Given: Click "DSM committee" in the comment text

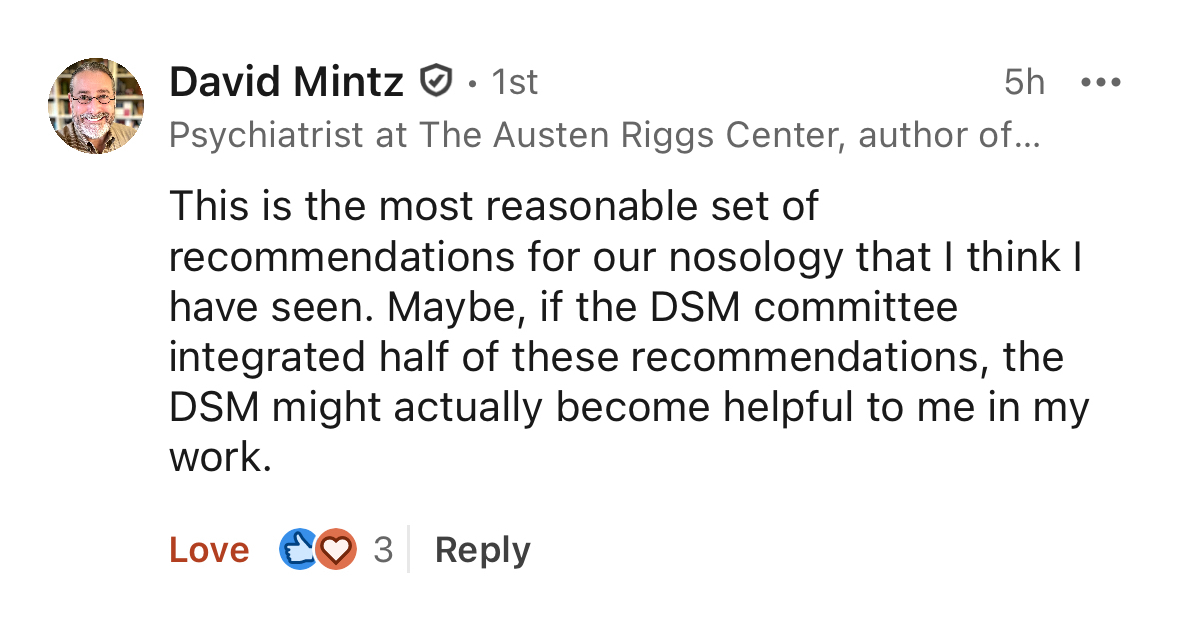Looking at the screenshot, I should [804, 307].
